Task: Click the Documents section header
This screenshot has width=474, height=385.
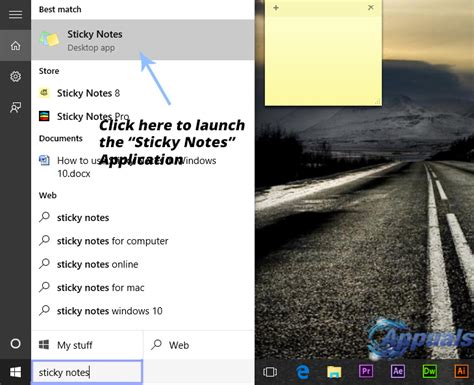Action: pos(61,138)
